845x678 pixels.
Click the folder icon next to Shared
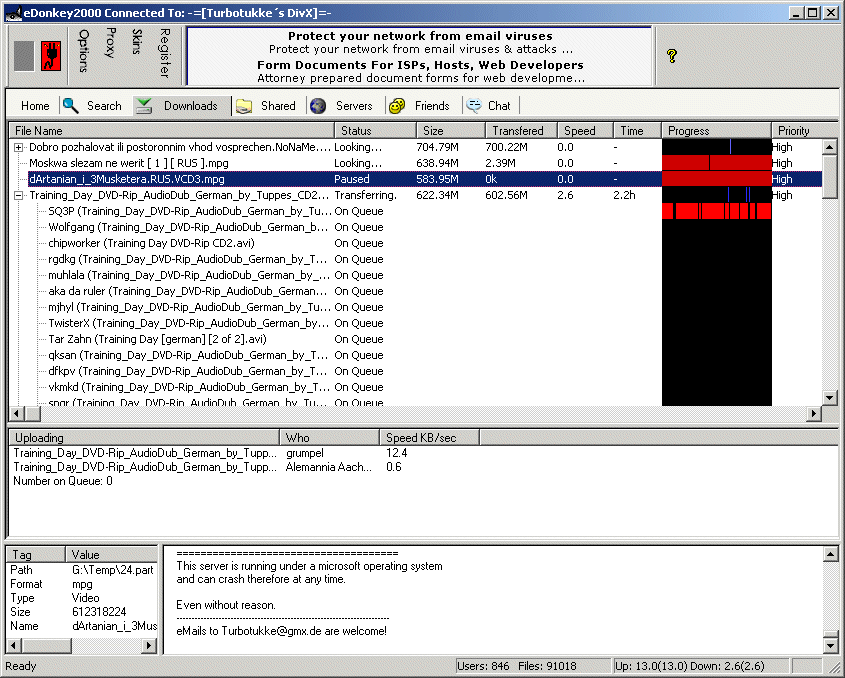[x=244, y=106]
